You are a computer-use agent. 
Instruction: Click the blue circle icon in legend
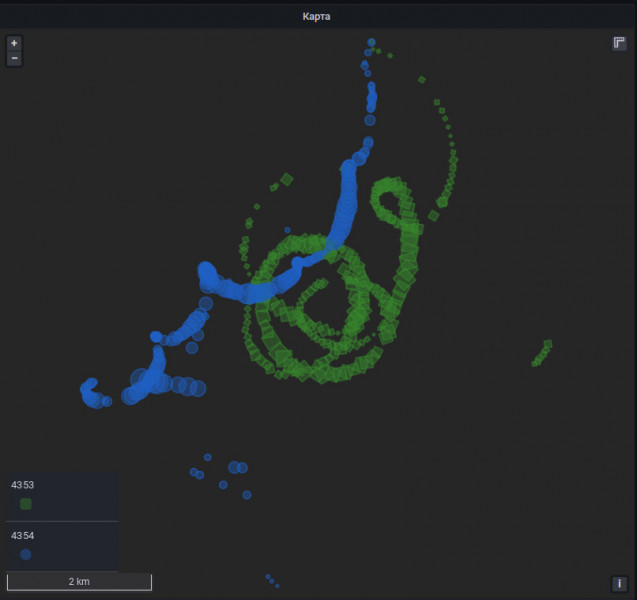(26, 554)
